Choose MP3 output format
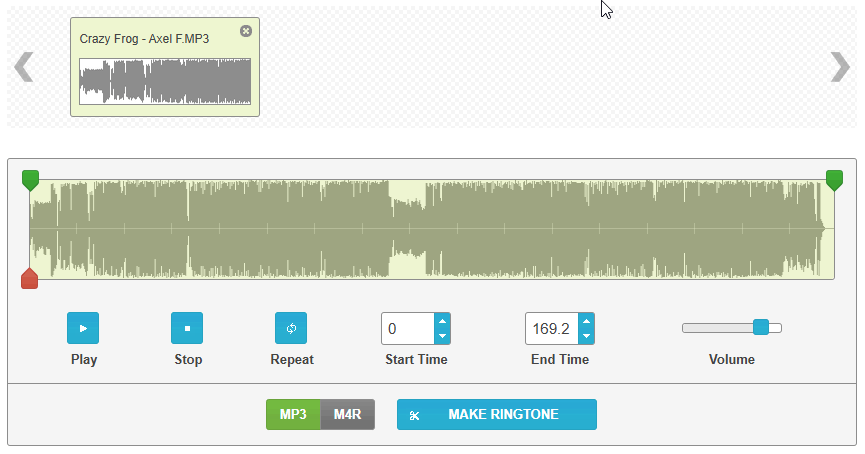The image size is (865, 454). click(x=293, y=414)
